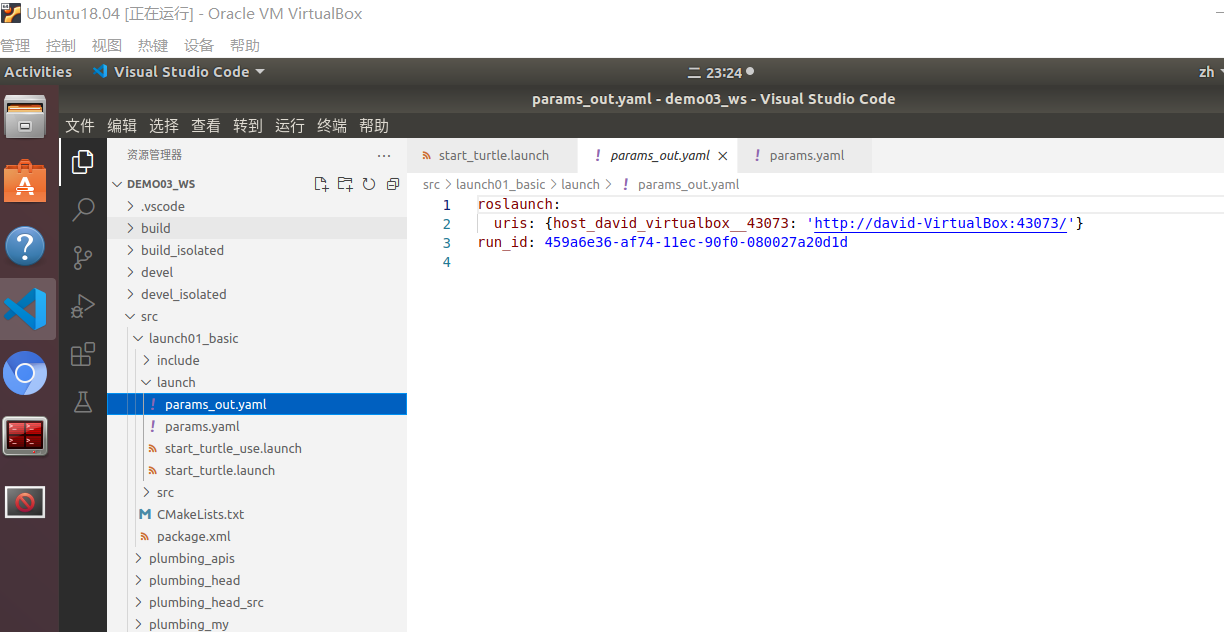Image resolution: width=1224 pixels, height=632 pixels.
Task: Collapse all folders in explorer
Action: tap(393, 184)
